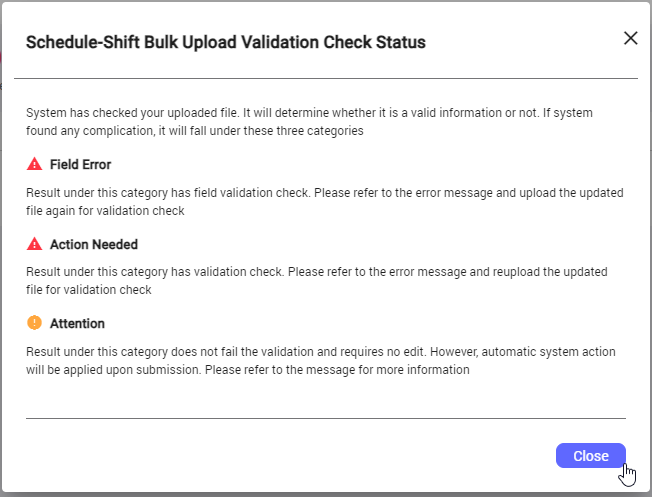Click the Attention description about automatic system action
Image resolution: width=652 pixels, height=497 pixels.
click(x=321, y=361)
